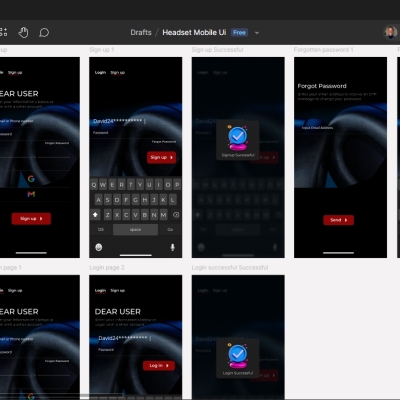This screenshot has height=400, width=400.
Task: Select the 'Login successful Successful' frame label
Action: [x=230, y=267]
